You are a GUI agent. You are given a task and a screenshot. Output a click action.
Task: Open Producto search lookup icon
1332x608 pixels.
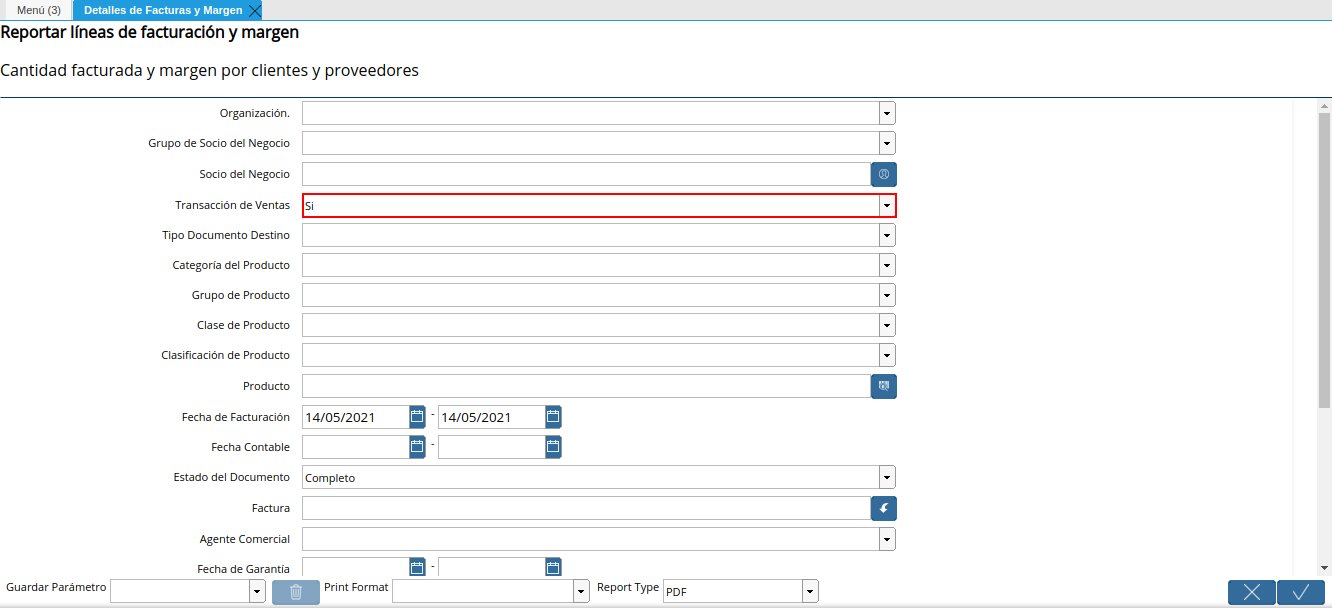point(884,386)
